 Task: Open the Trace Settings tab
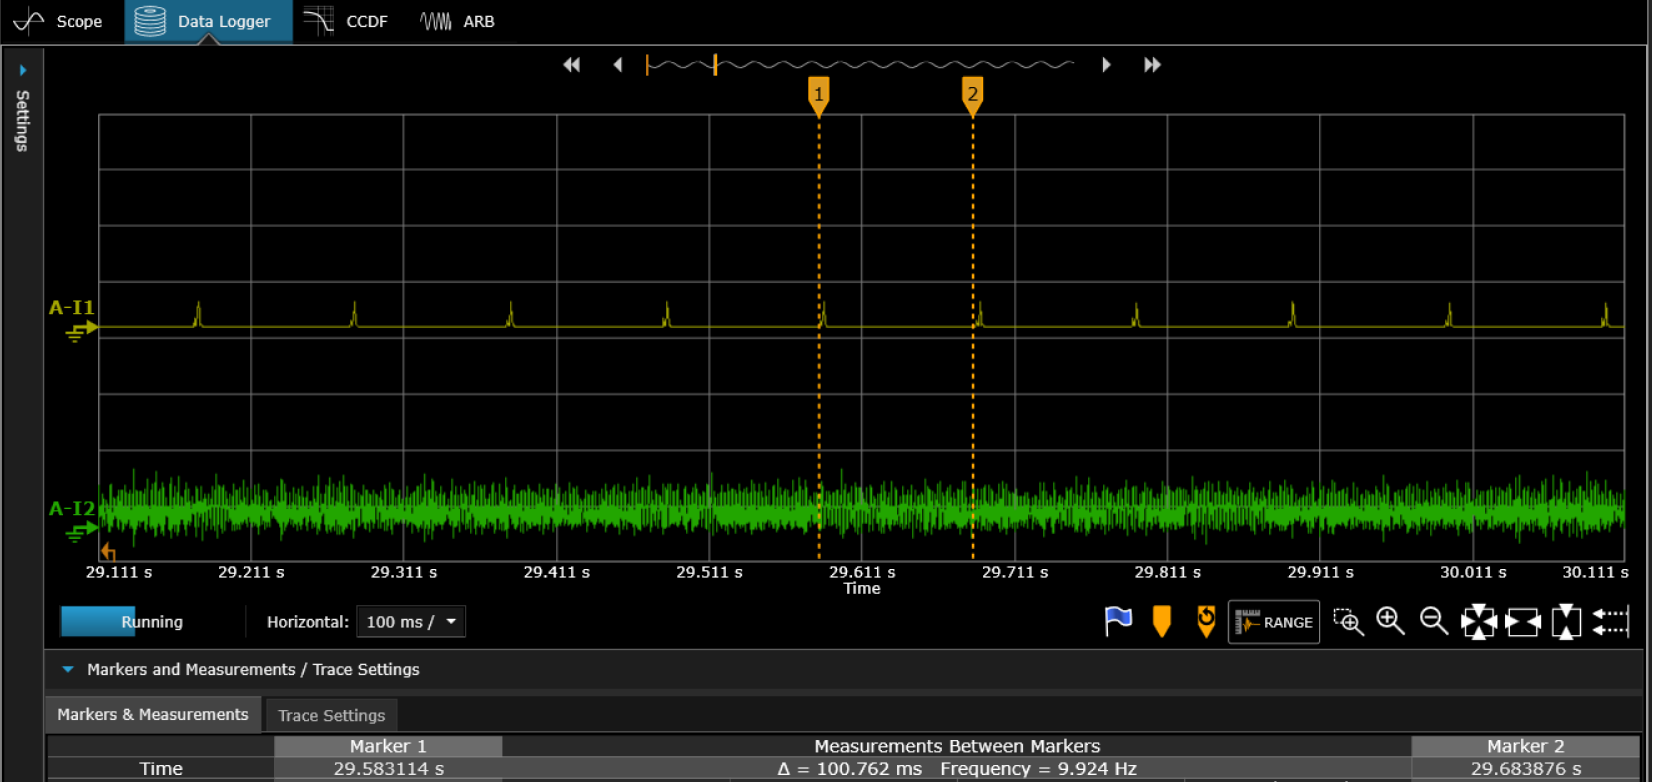[331, 715]
